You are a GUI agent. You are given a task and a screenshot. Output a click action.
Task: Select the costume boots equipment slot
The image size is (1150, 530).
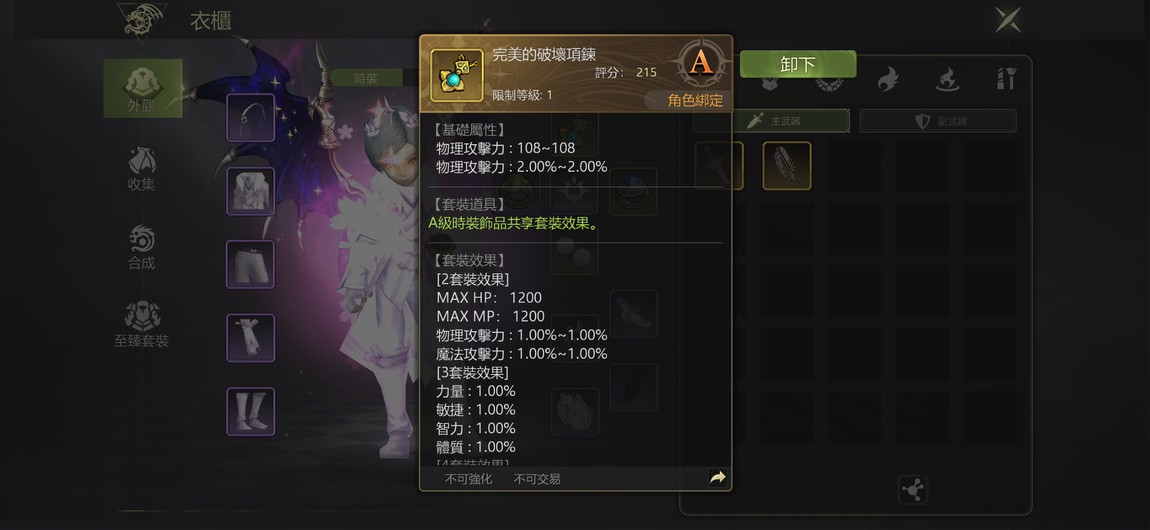click(x=251, y=411)
